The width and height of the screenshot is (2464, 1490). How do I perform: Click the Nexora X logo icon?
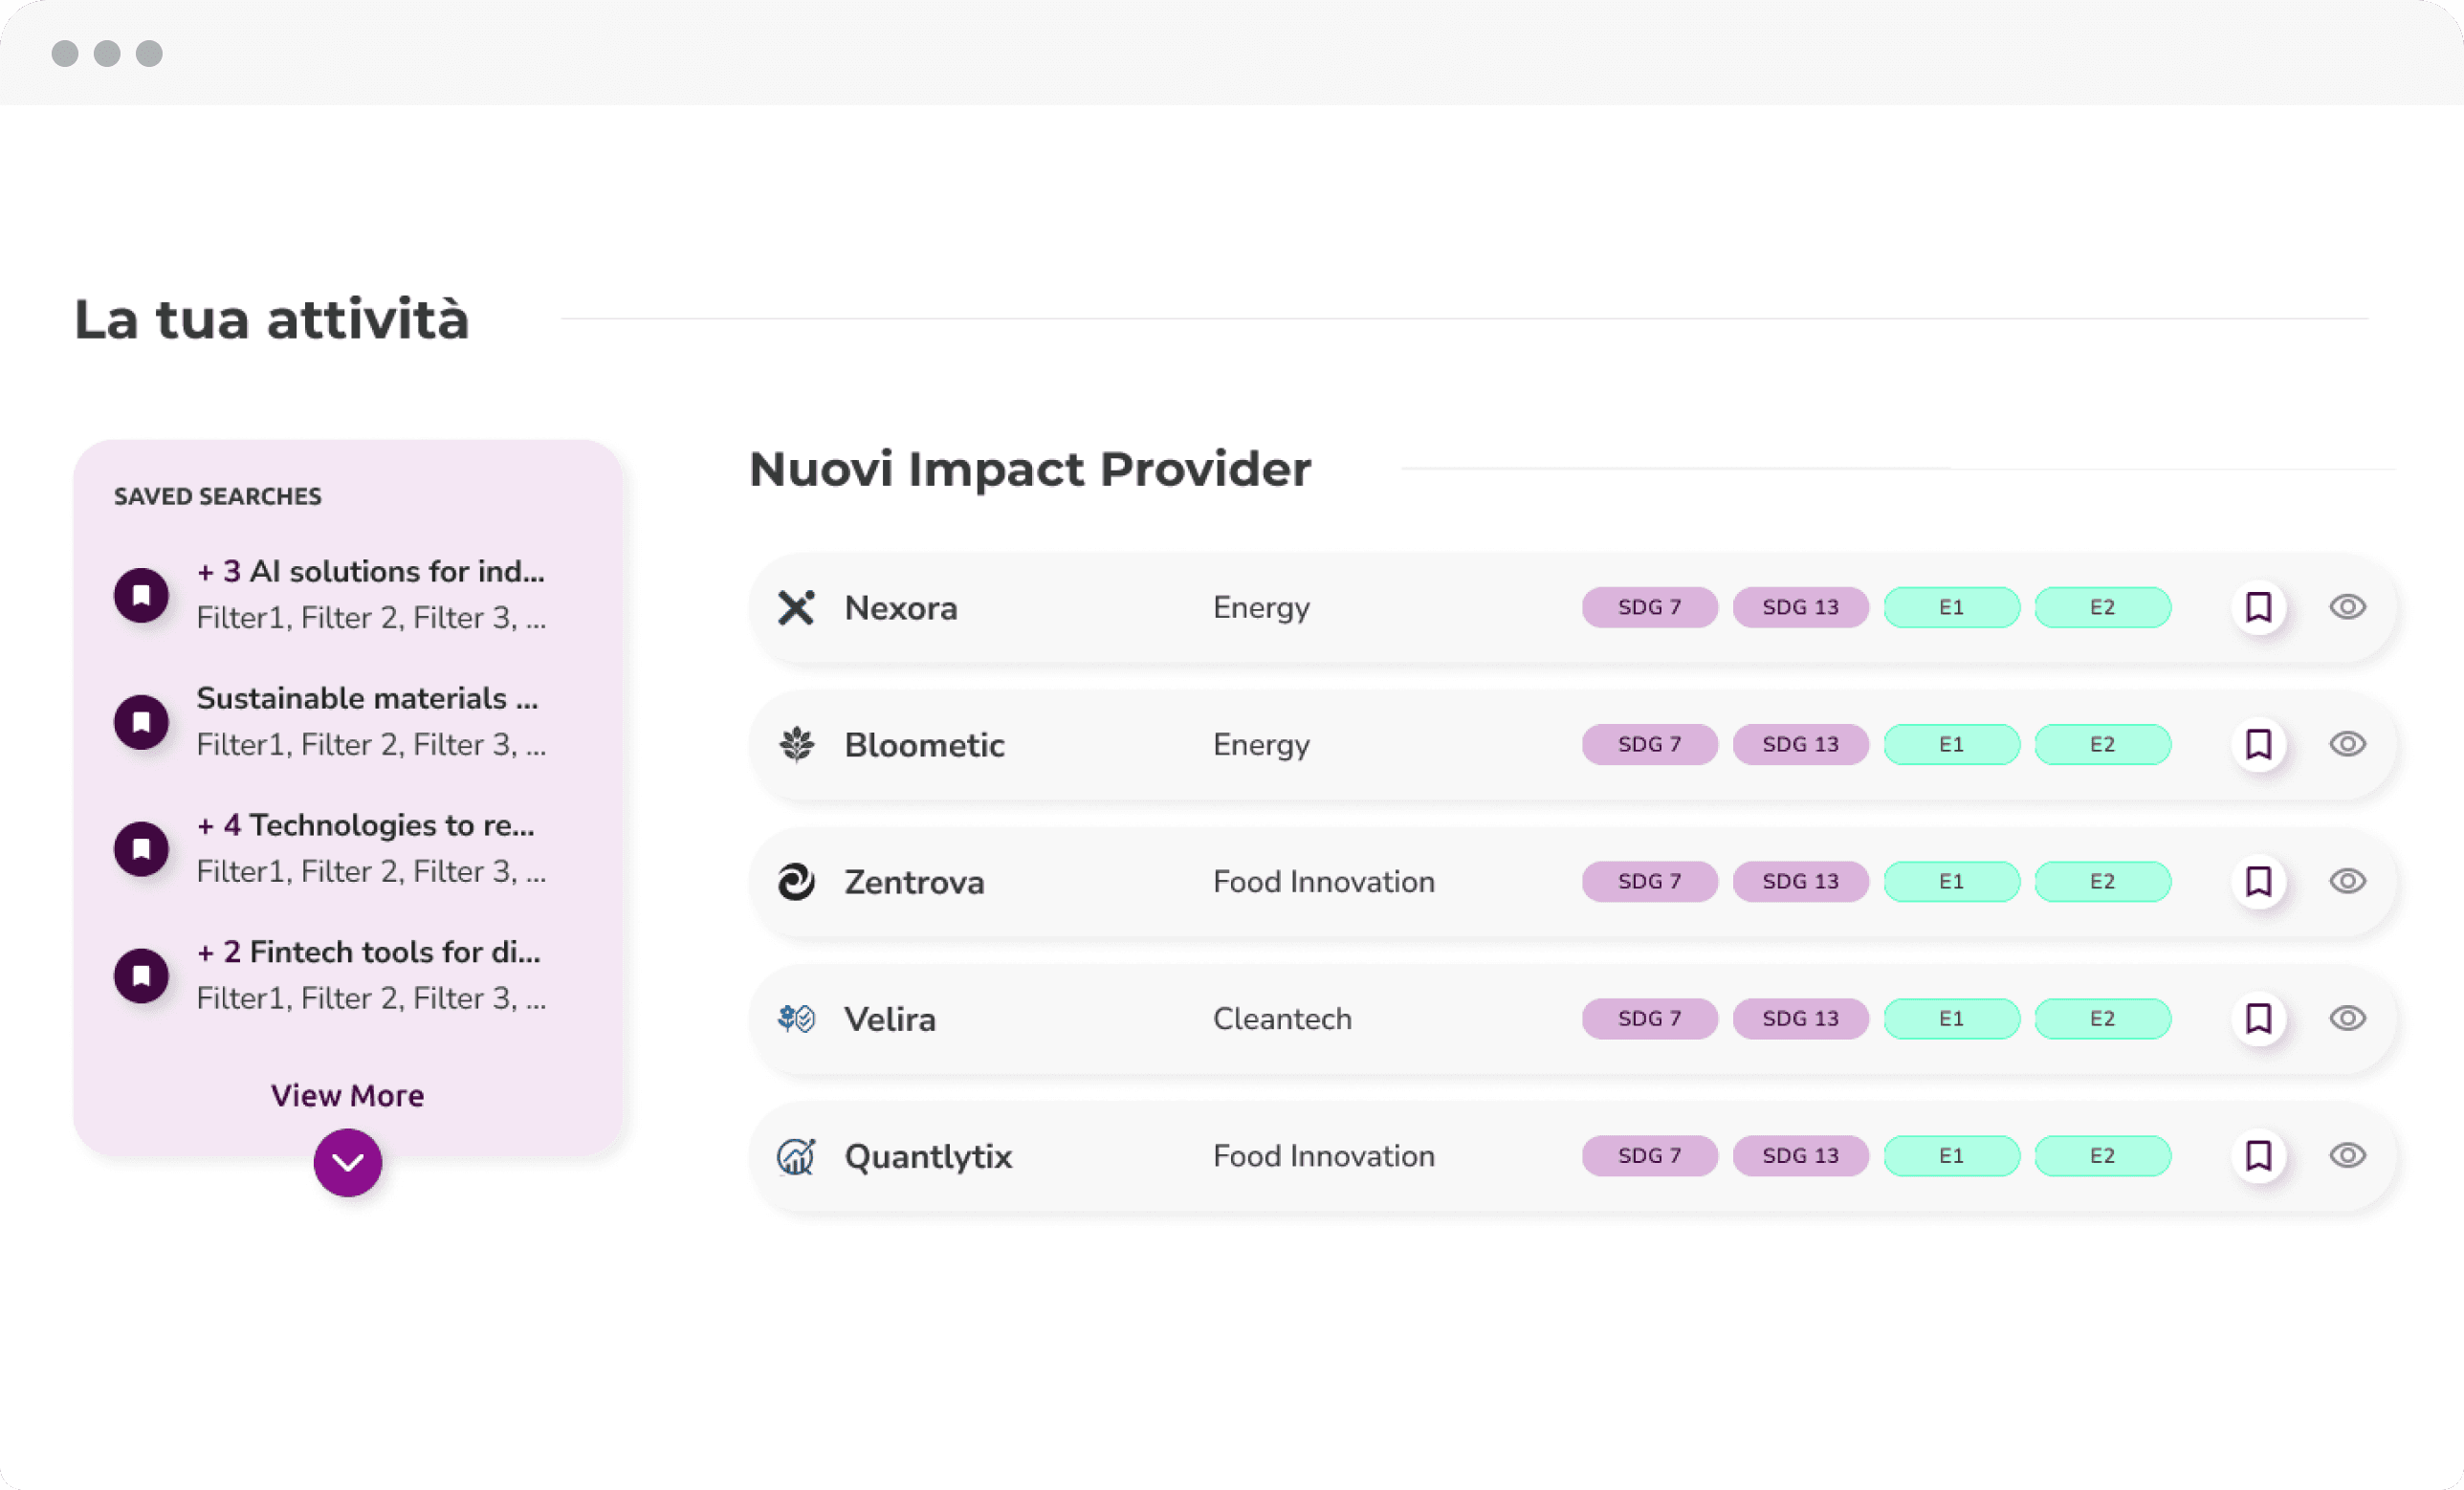click(796, 607)
